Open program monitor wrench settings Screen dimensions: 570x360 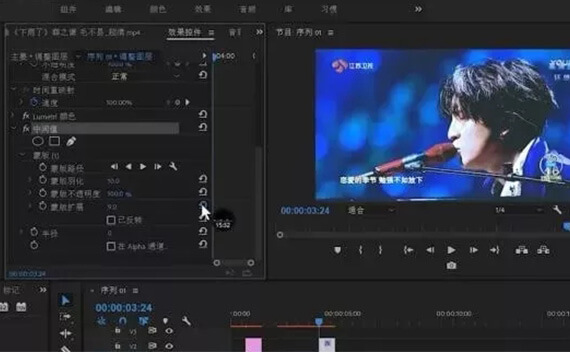coord(557,209)
